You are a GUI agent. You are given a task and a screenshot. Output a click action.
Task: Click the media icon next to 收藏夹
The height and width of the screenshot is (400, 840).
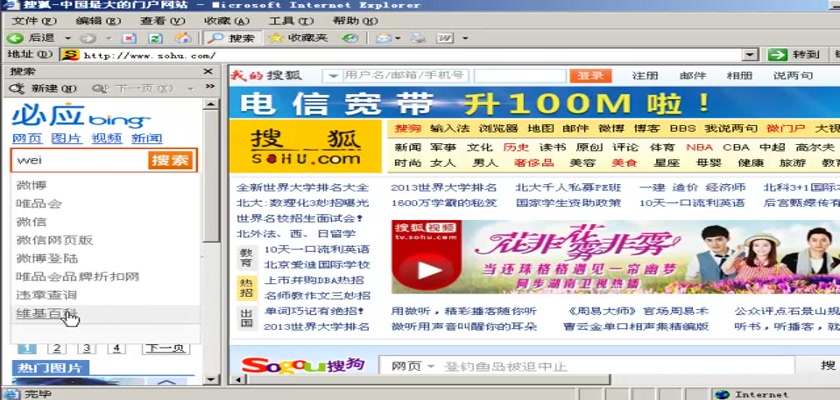point(350,38)
